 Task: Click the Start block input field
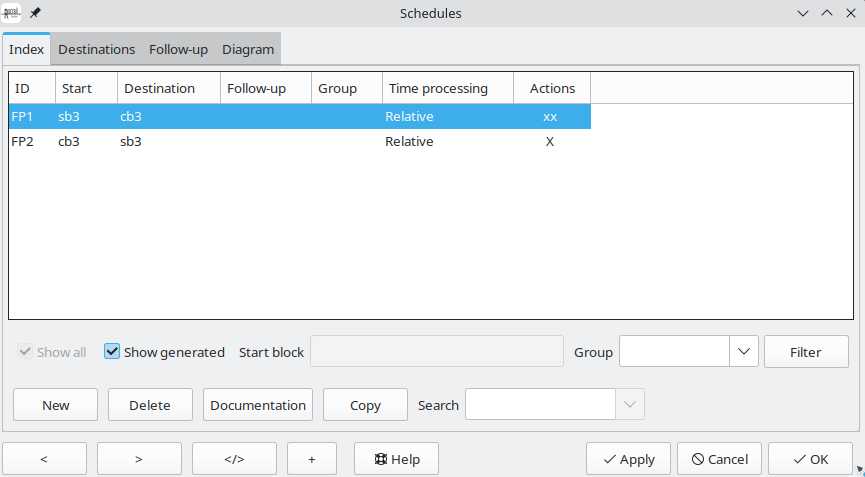pyautogui.click(x=437, y=352)
